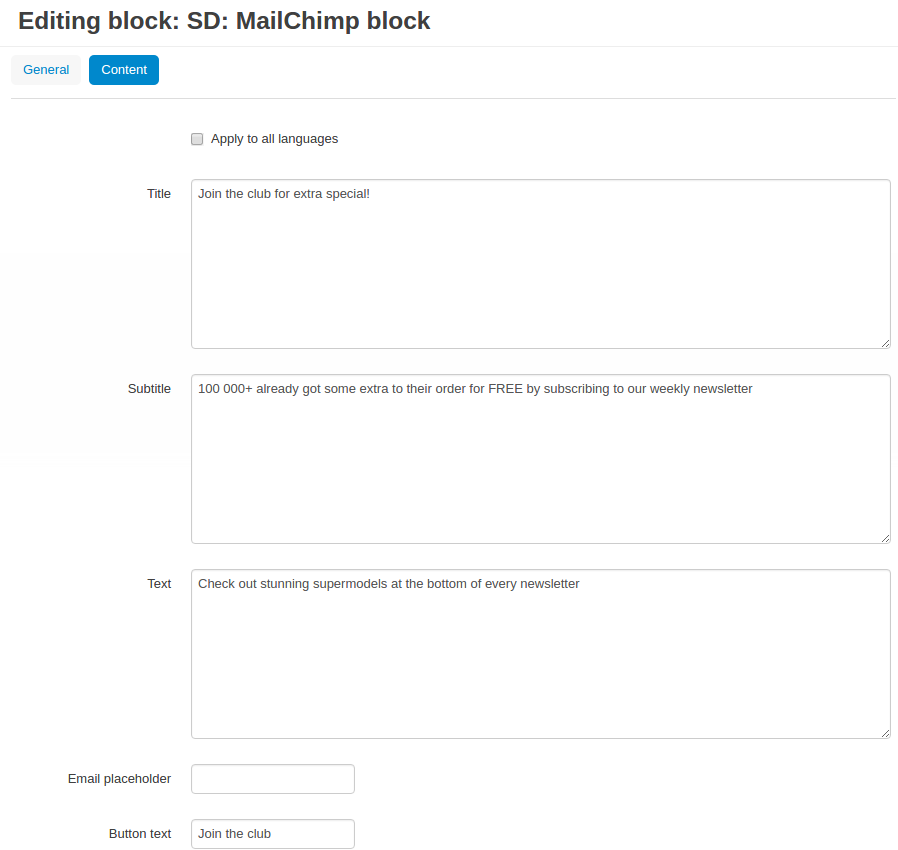898x850 pixels.
Task: Click the Button text input 'Join the club'
Action: [x=273, y=834]
